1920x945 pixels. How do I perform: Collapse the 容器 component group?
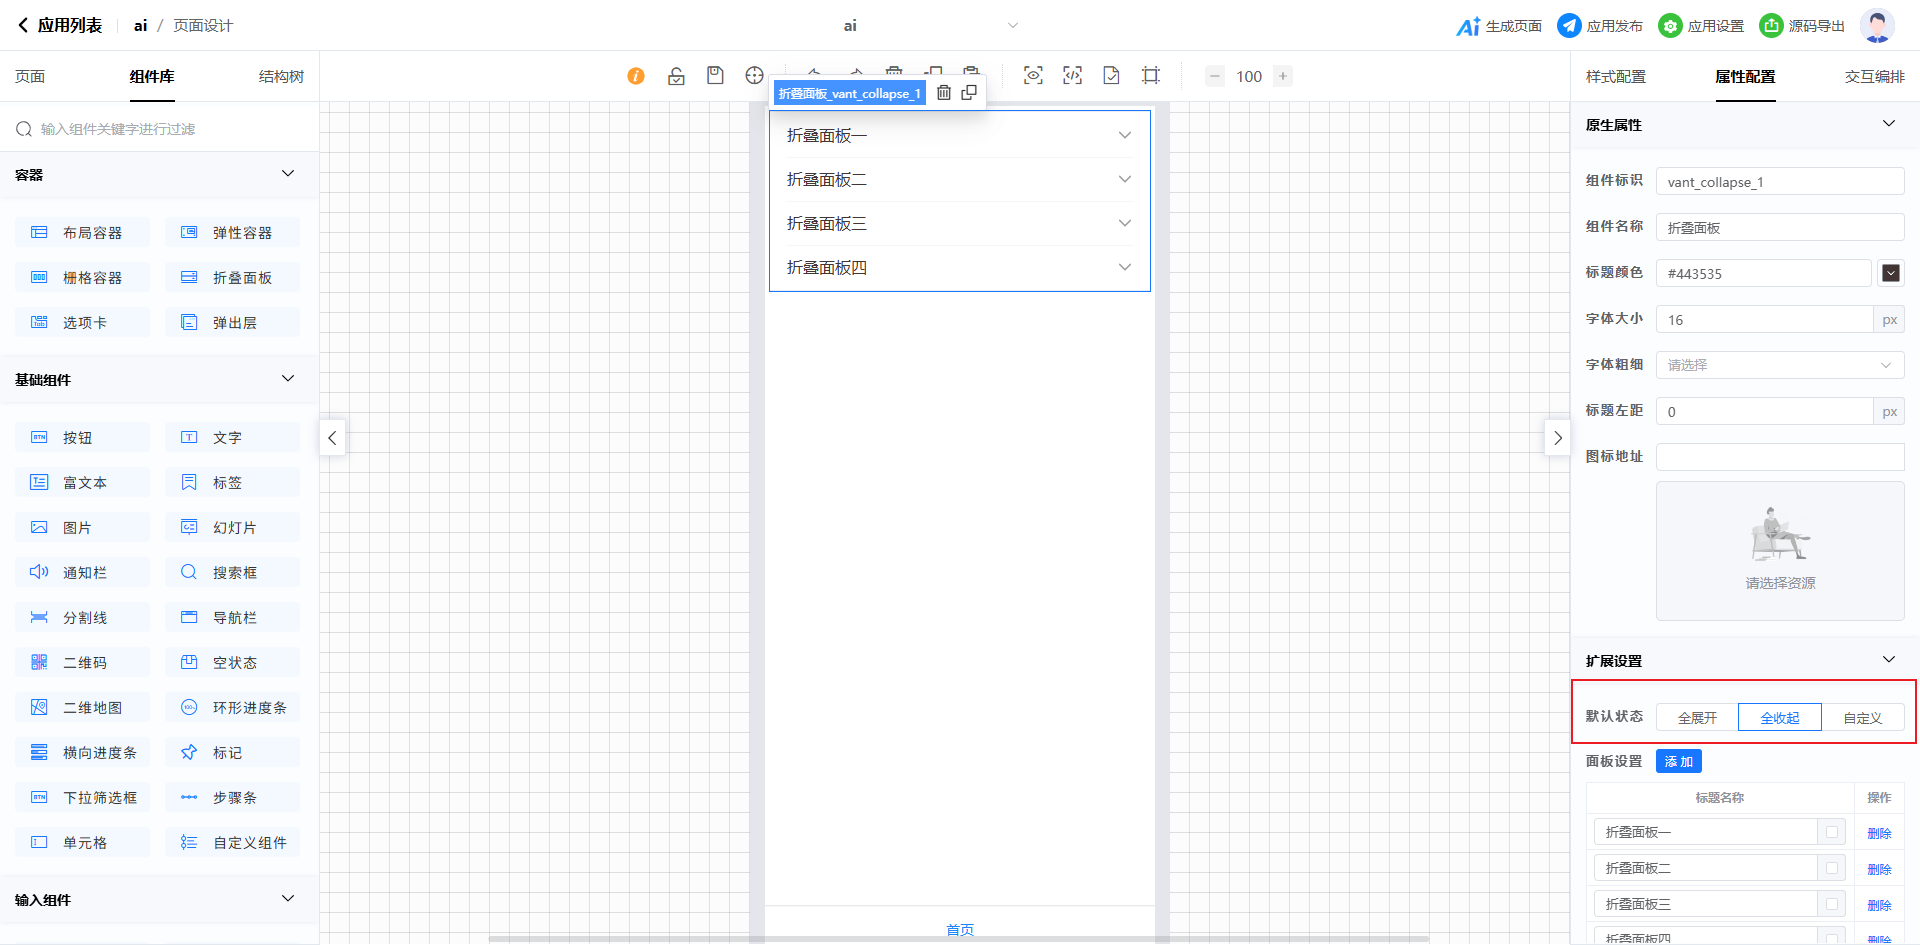pos(288,174)
